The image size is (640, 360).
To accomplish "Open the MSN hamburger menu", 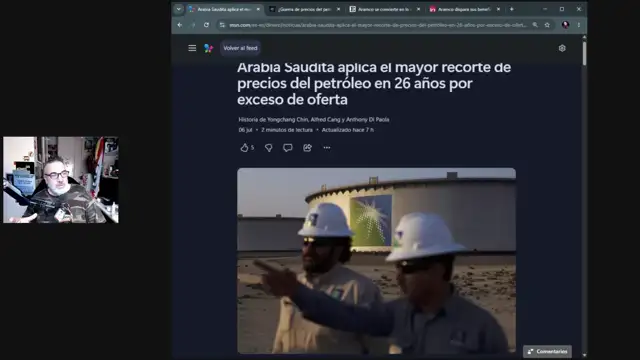I will coord(192,48).
